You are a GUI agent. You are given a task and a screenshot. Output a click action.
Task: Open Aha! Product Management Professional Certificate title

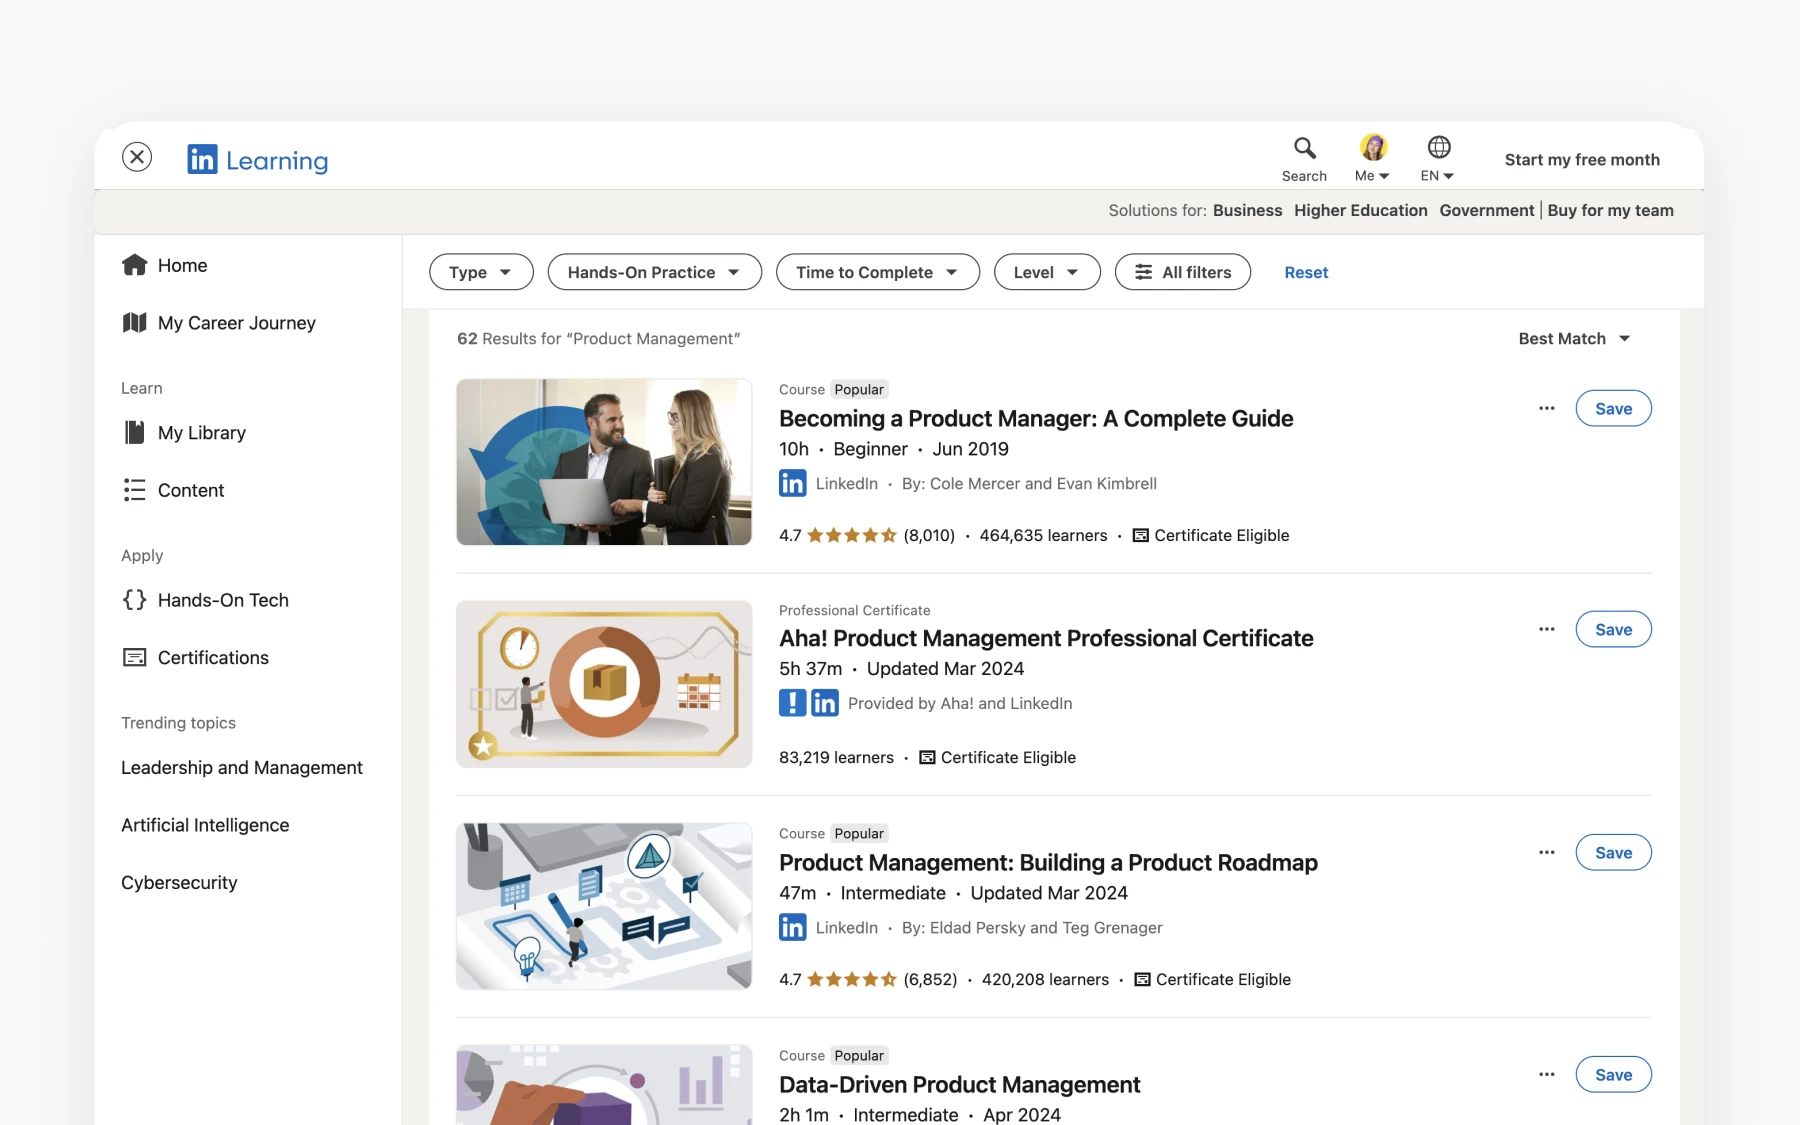click(1046, 638)
